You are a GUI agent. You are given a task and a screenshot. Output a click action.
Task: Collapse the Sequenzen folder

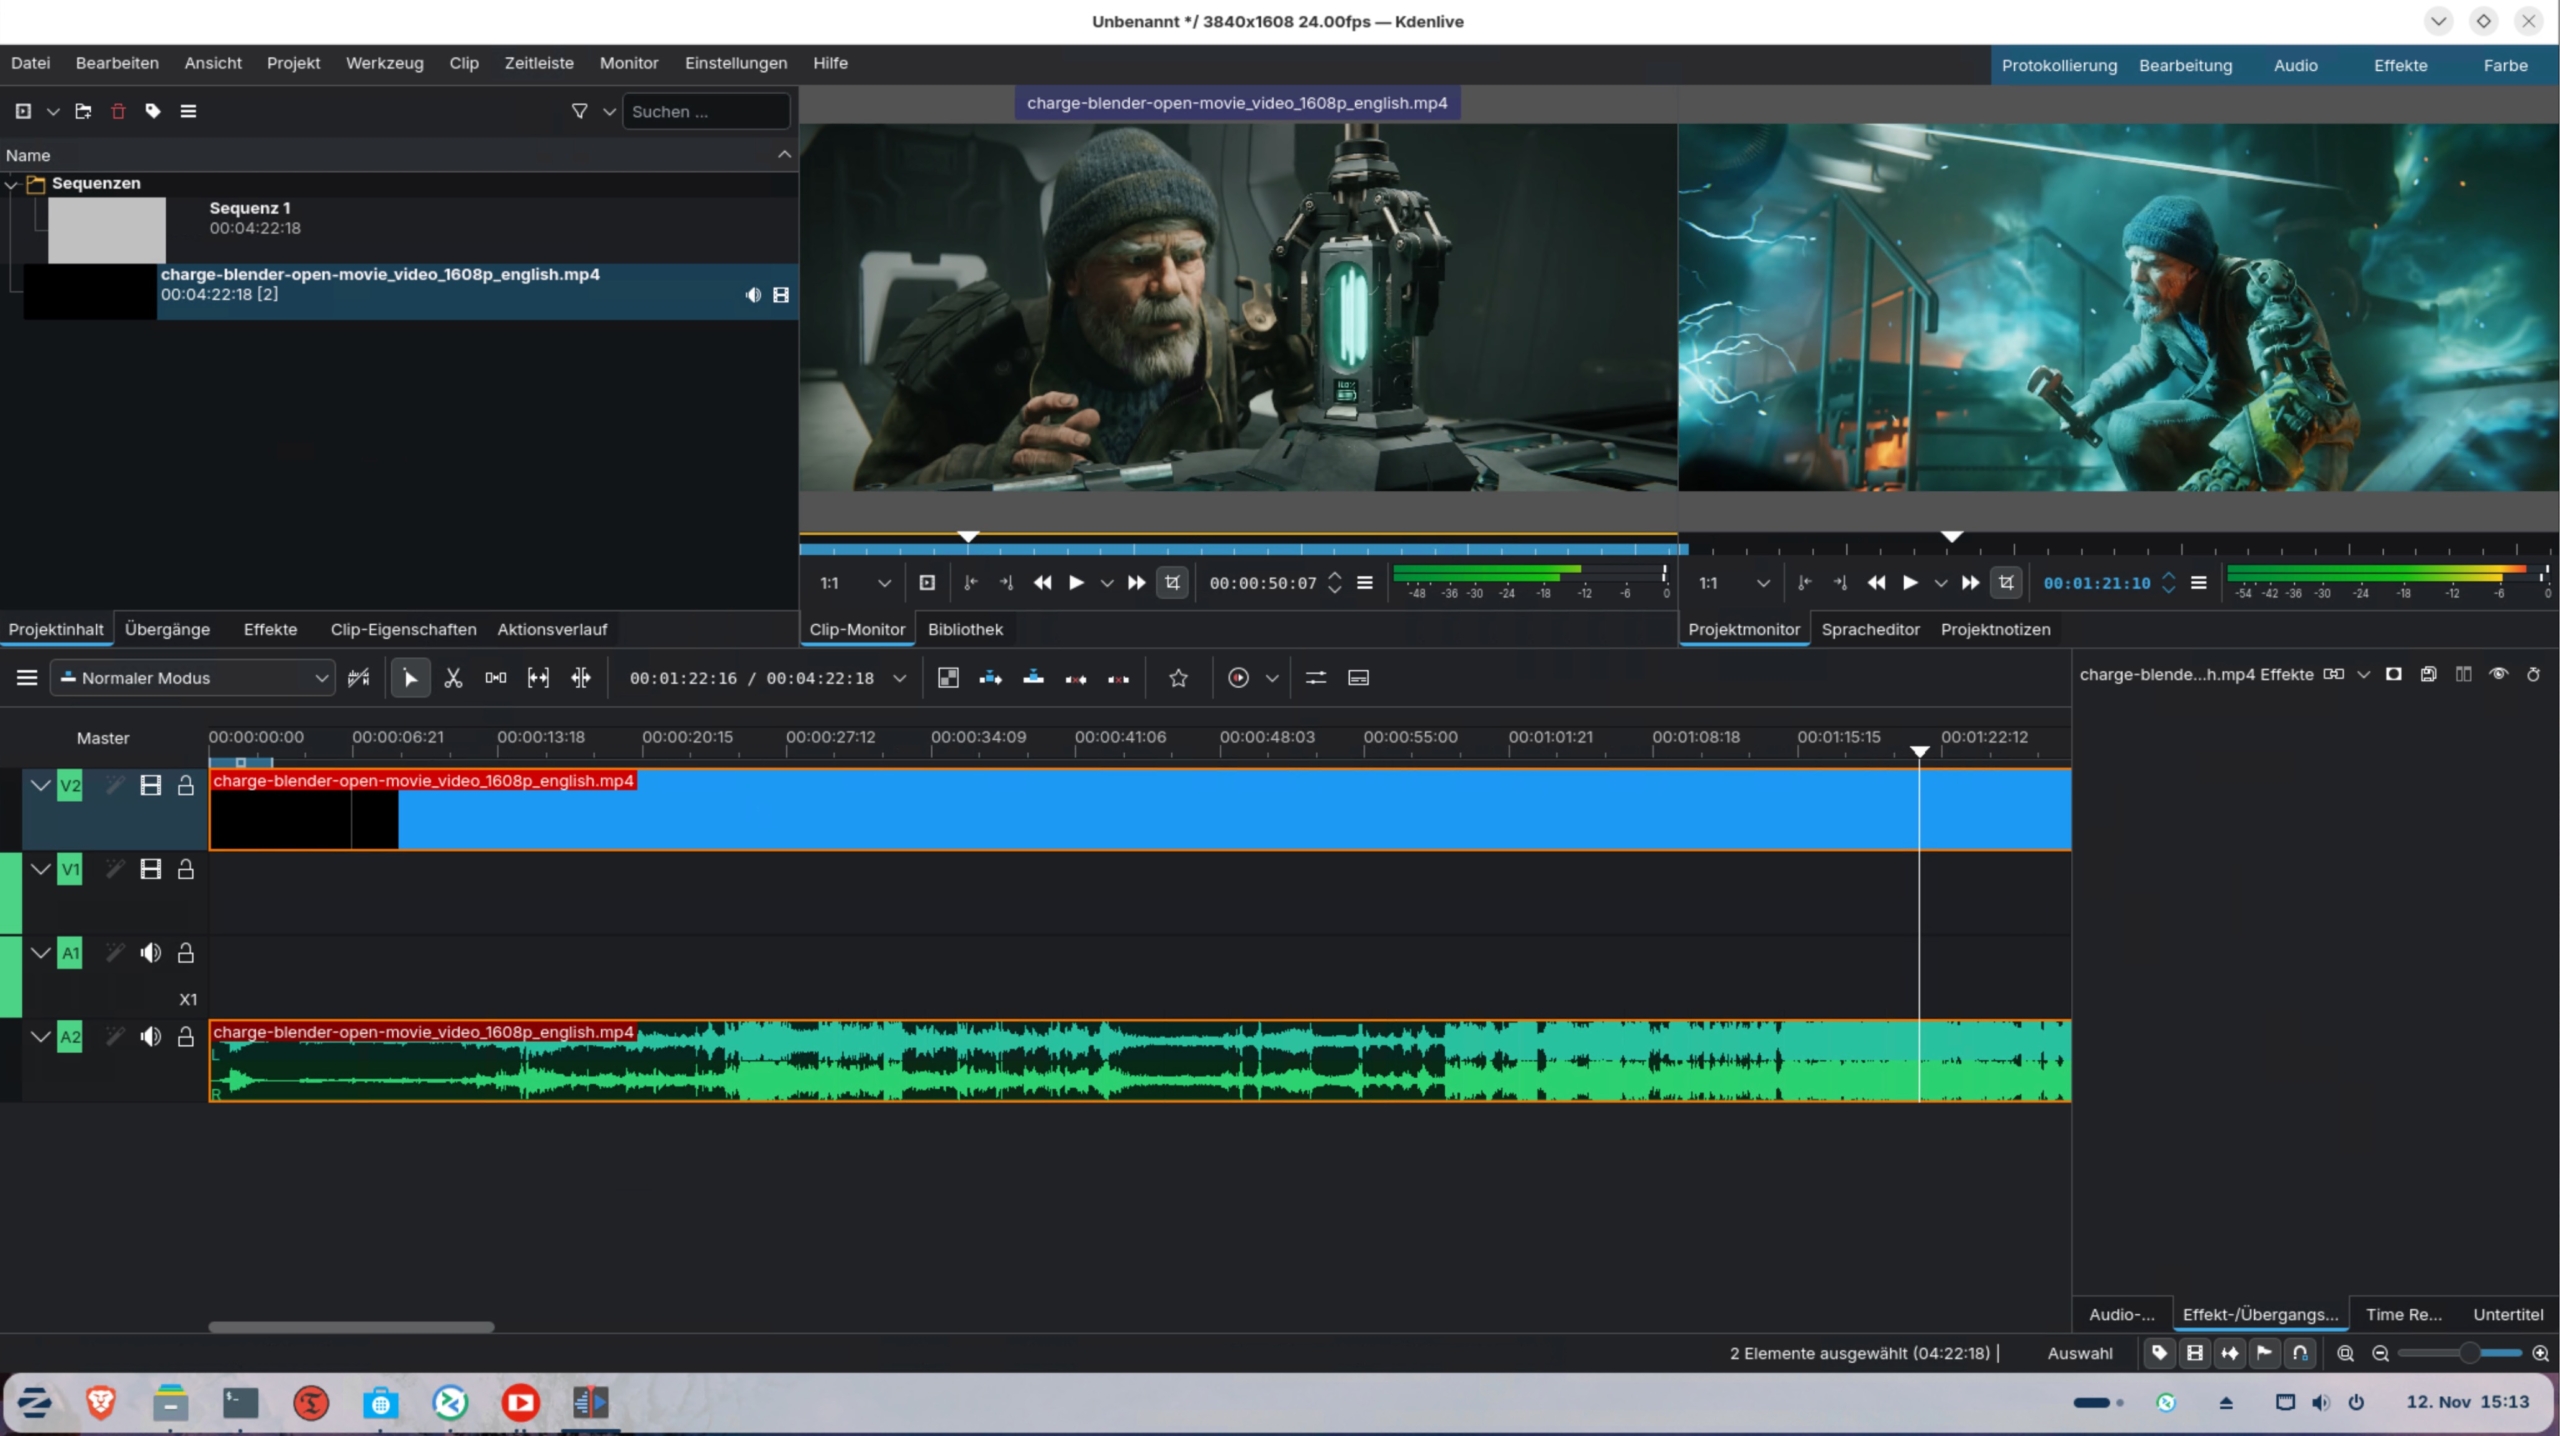tap(12, 184)
